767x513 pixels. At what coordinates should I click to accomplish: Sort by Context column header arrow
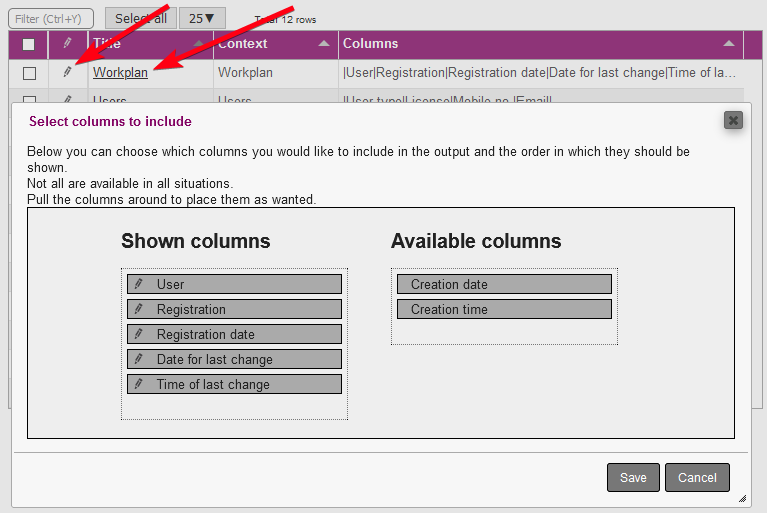(x=323, y=44)
